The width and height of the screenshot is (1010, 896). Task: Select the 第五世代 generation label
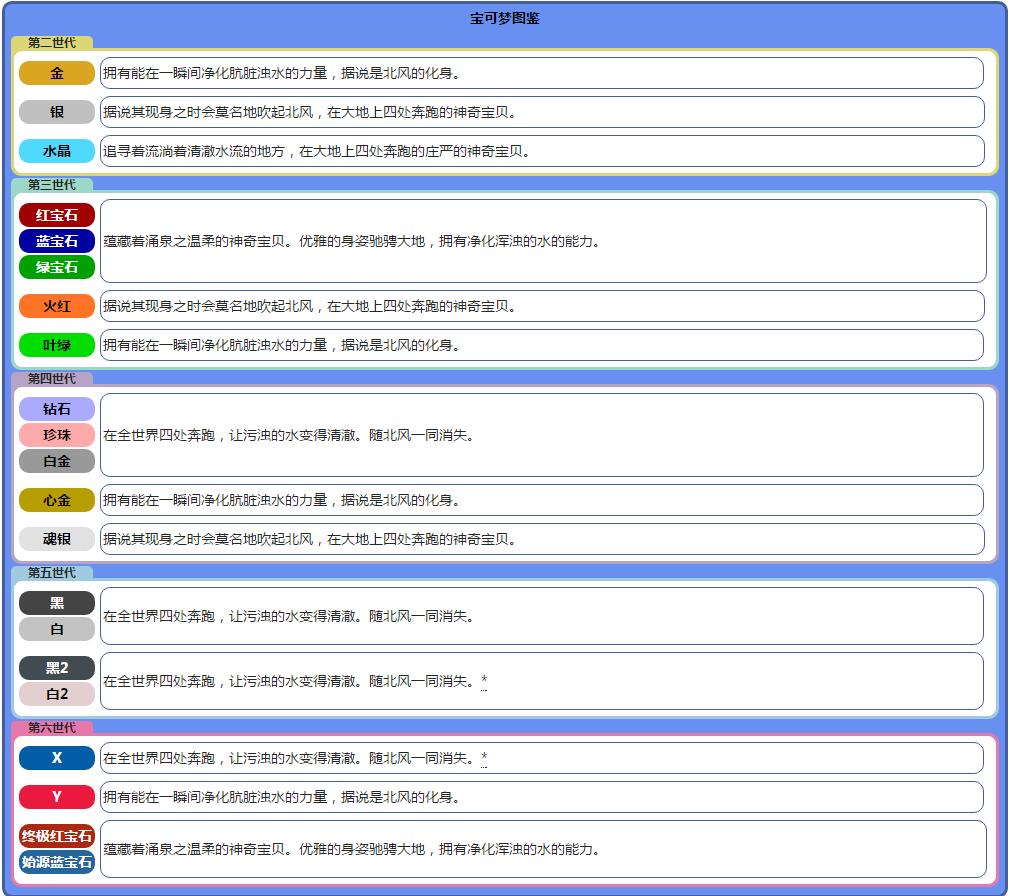click(x=52, y=573)
